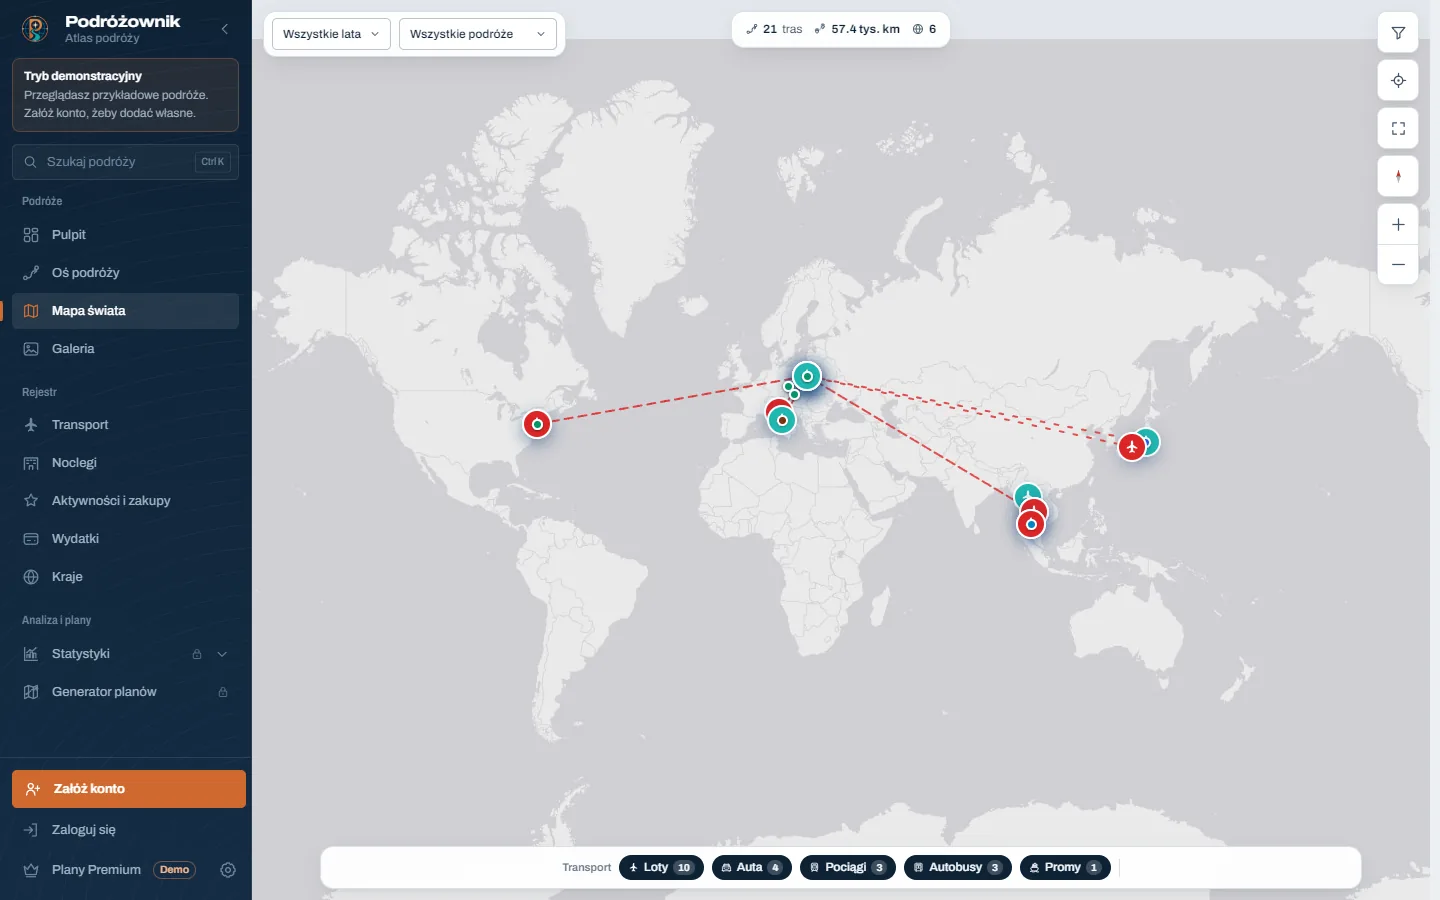This screenshot has width=1440, height=900.
Task: Open Plany Premium
Action: 96,870
